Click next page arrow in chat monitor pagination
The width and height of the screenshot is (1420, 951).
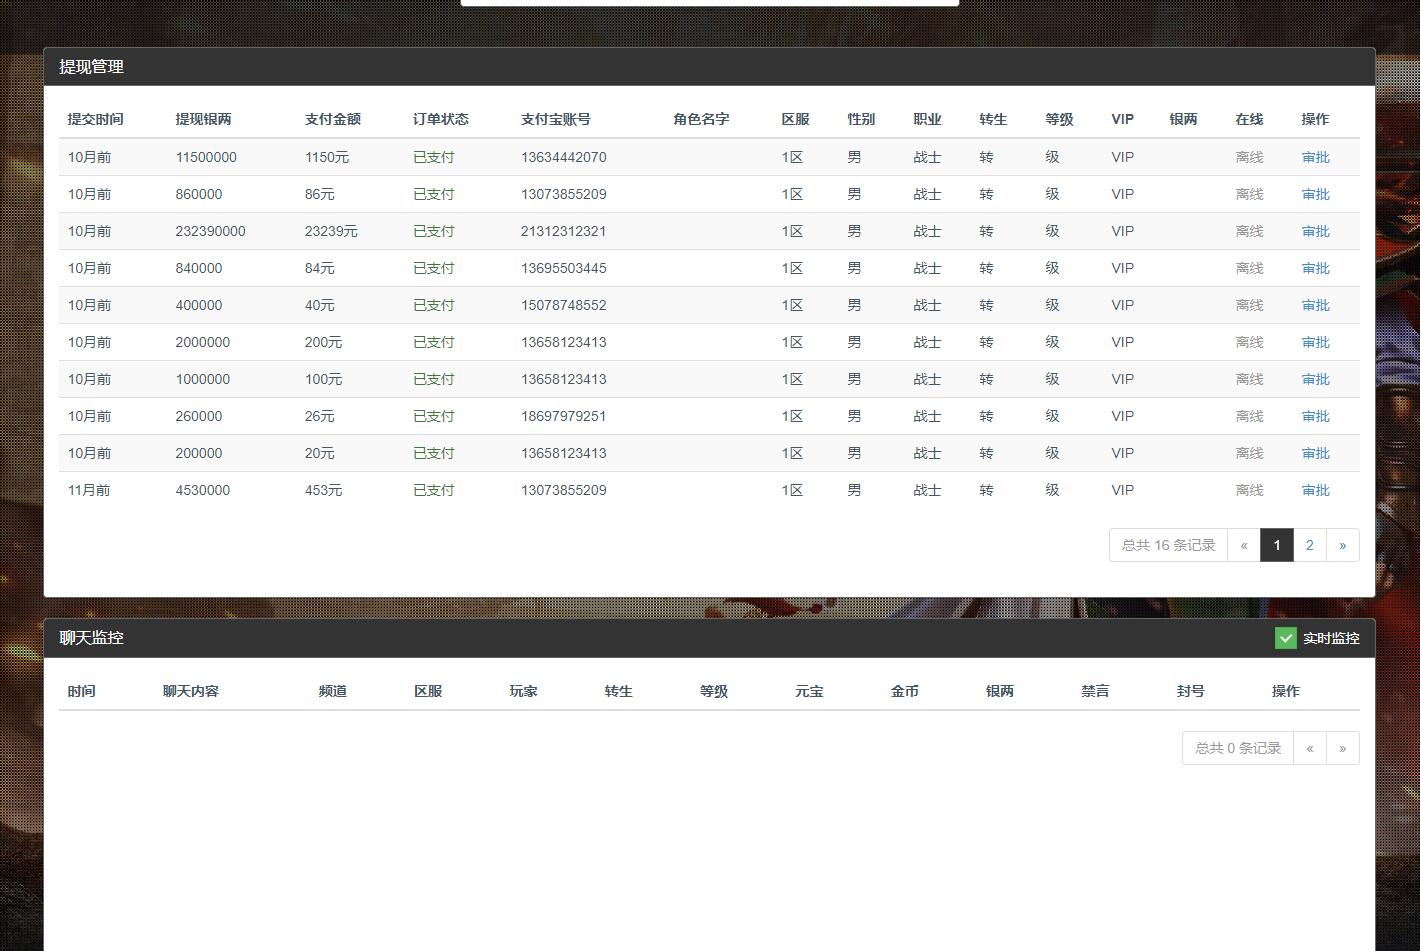click(1342, 748)
